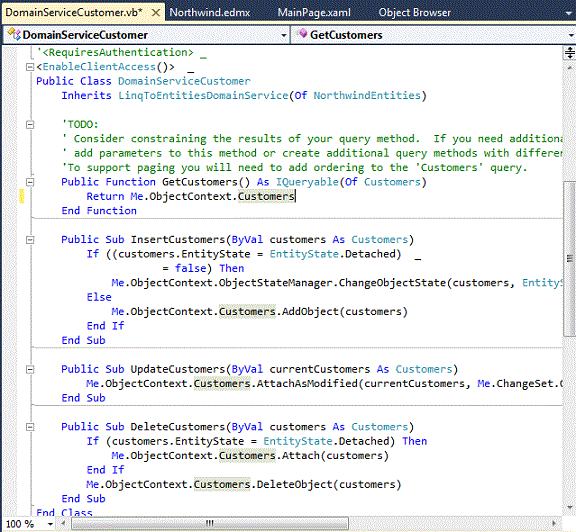Click 'AddObject' in the Else branch
Viewport: 576px width, 532px height.
[310, 312]
